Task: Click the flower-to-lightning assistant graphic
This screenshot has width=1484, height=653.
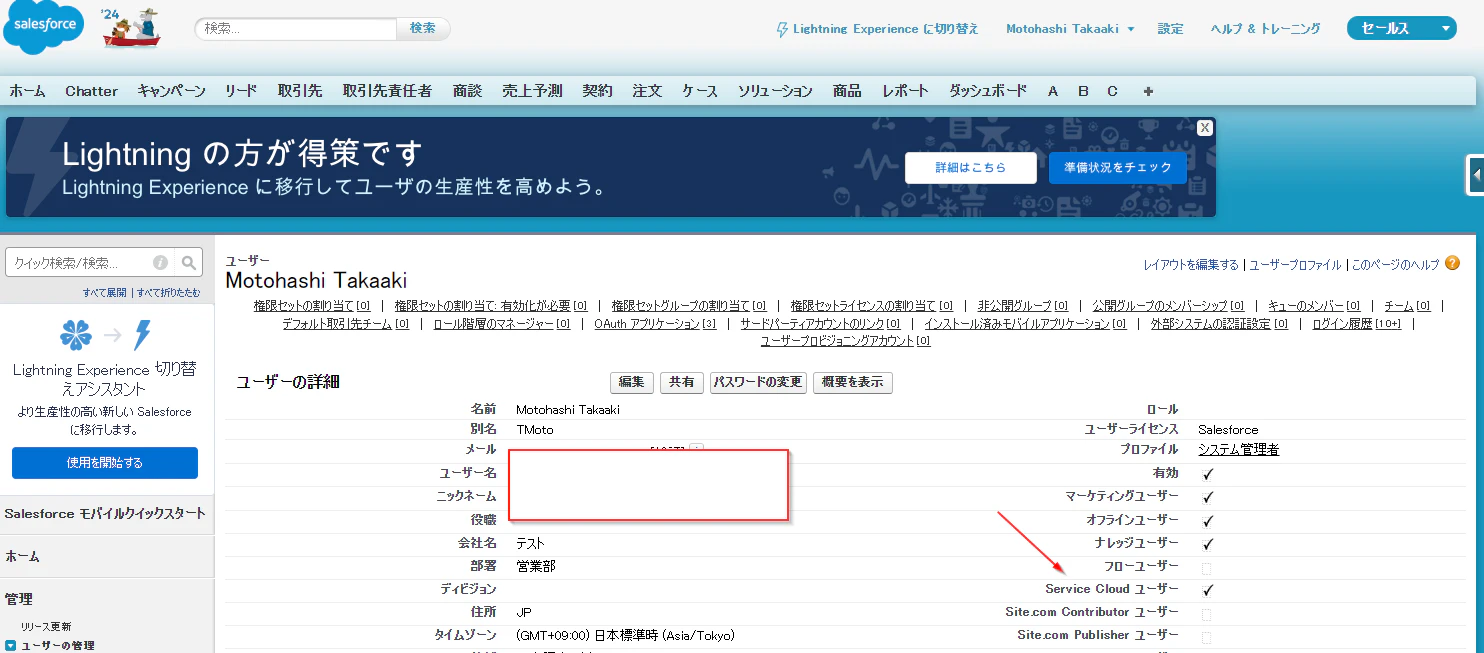Action: click(x=105, y=335)
